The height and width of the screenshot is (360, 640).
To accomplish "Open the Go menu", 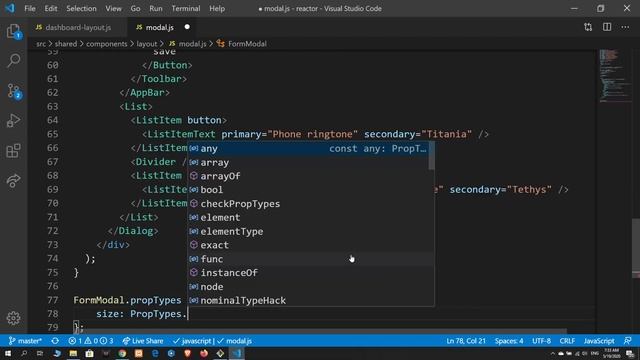I will pyautogui.click(x=135, y=8).
